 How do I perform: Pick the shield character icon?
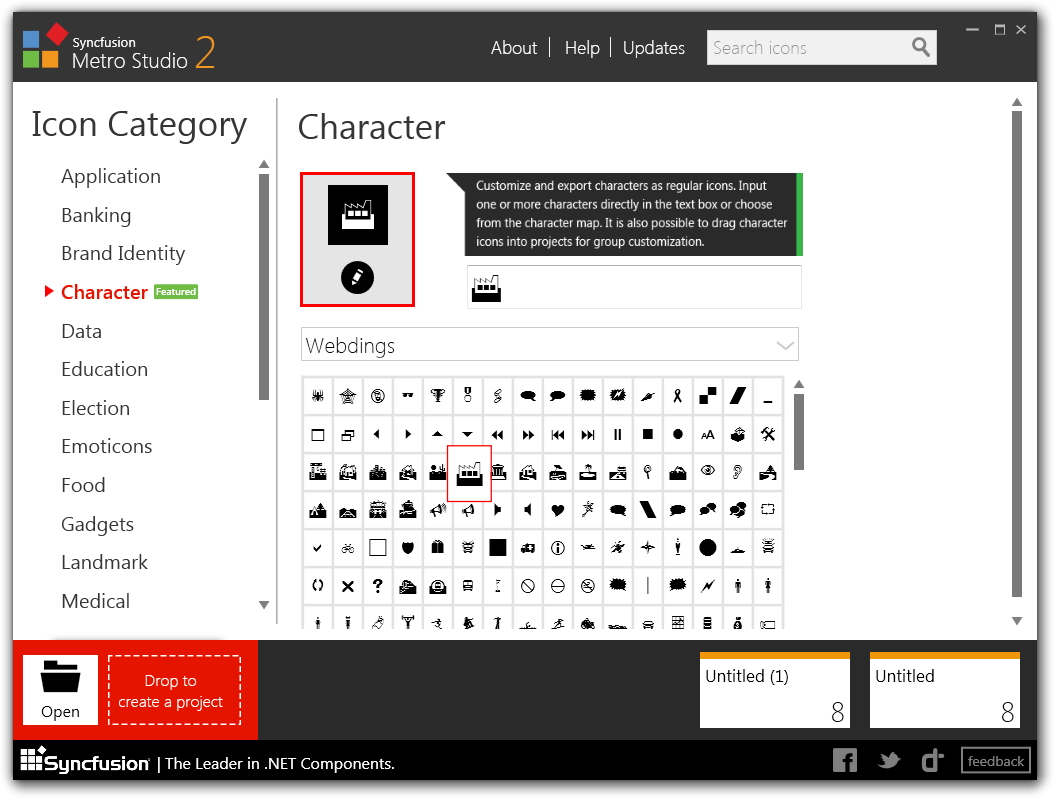pos(407,548)
